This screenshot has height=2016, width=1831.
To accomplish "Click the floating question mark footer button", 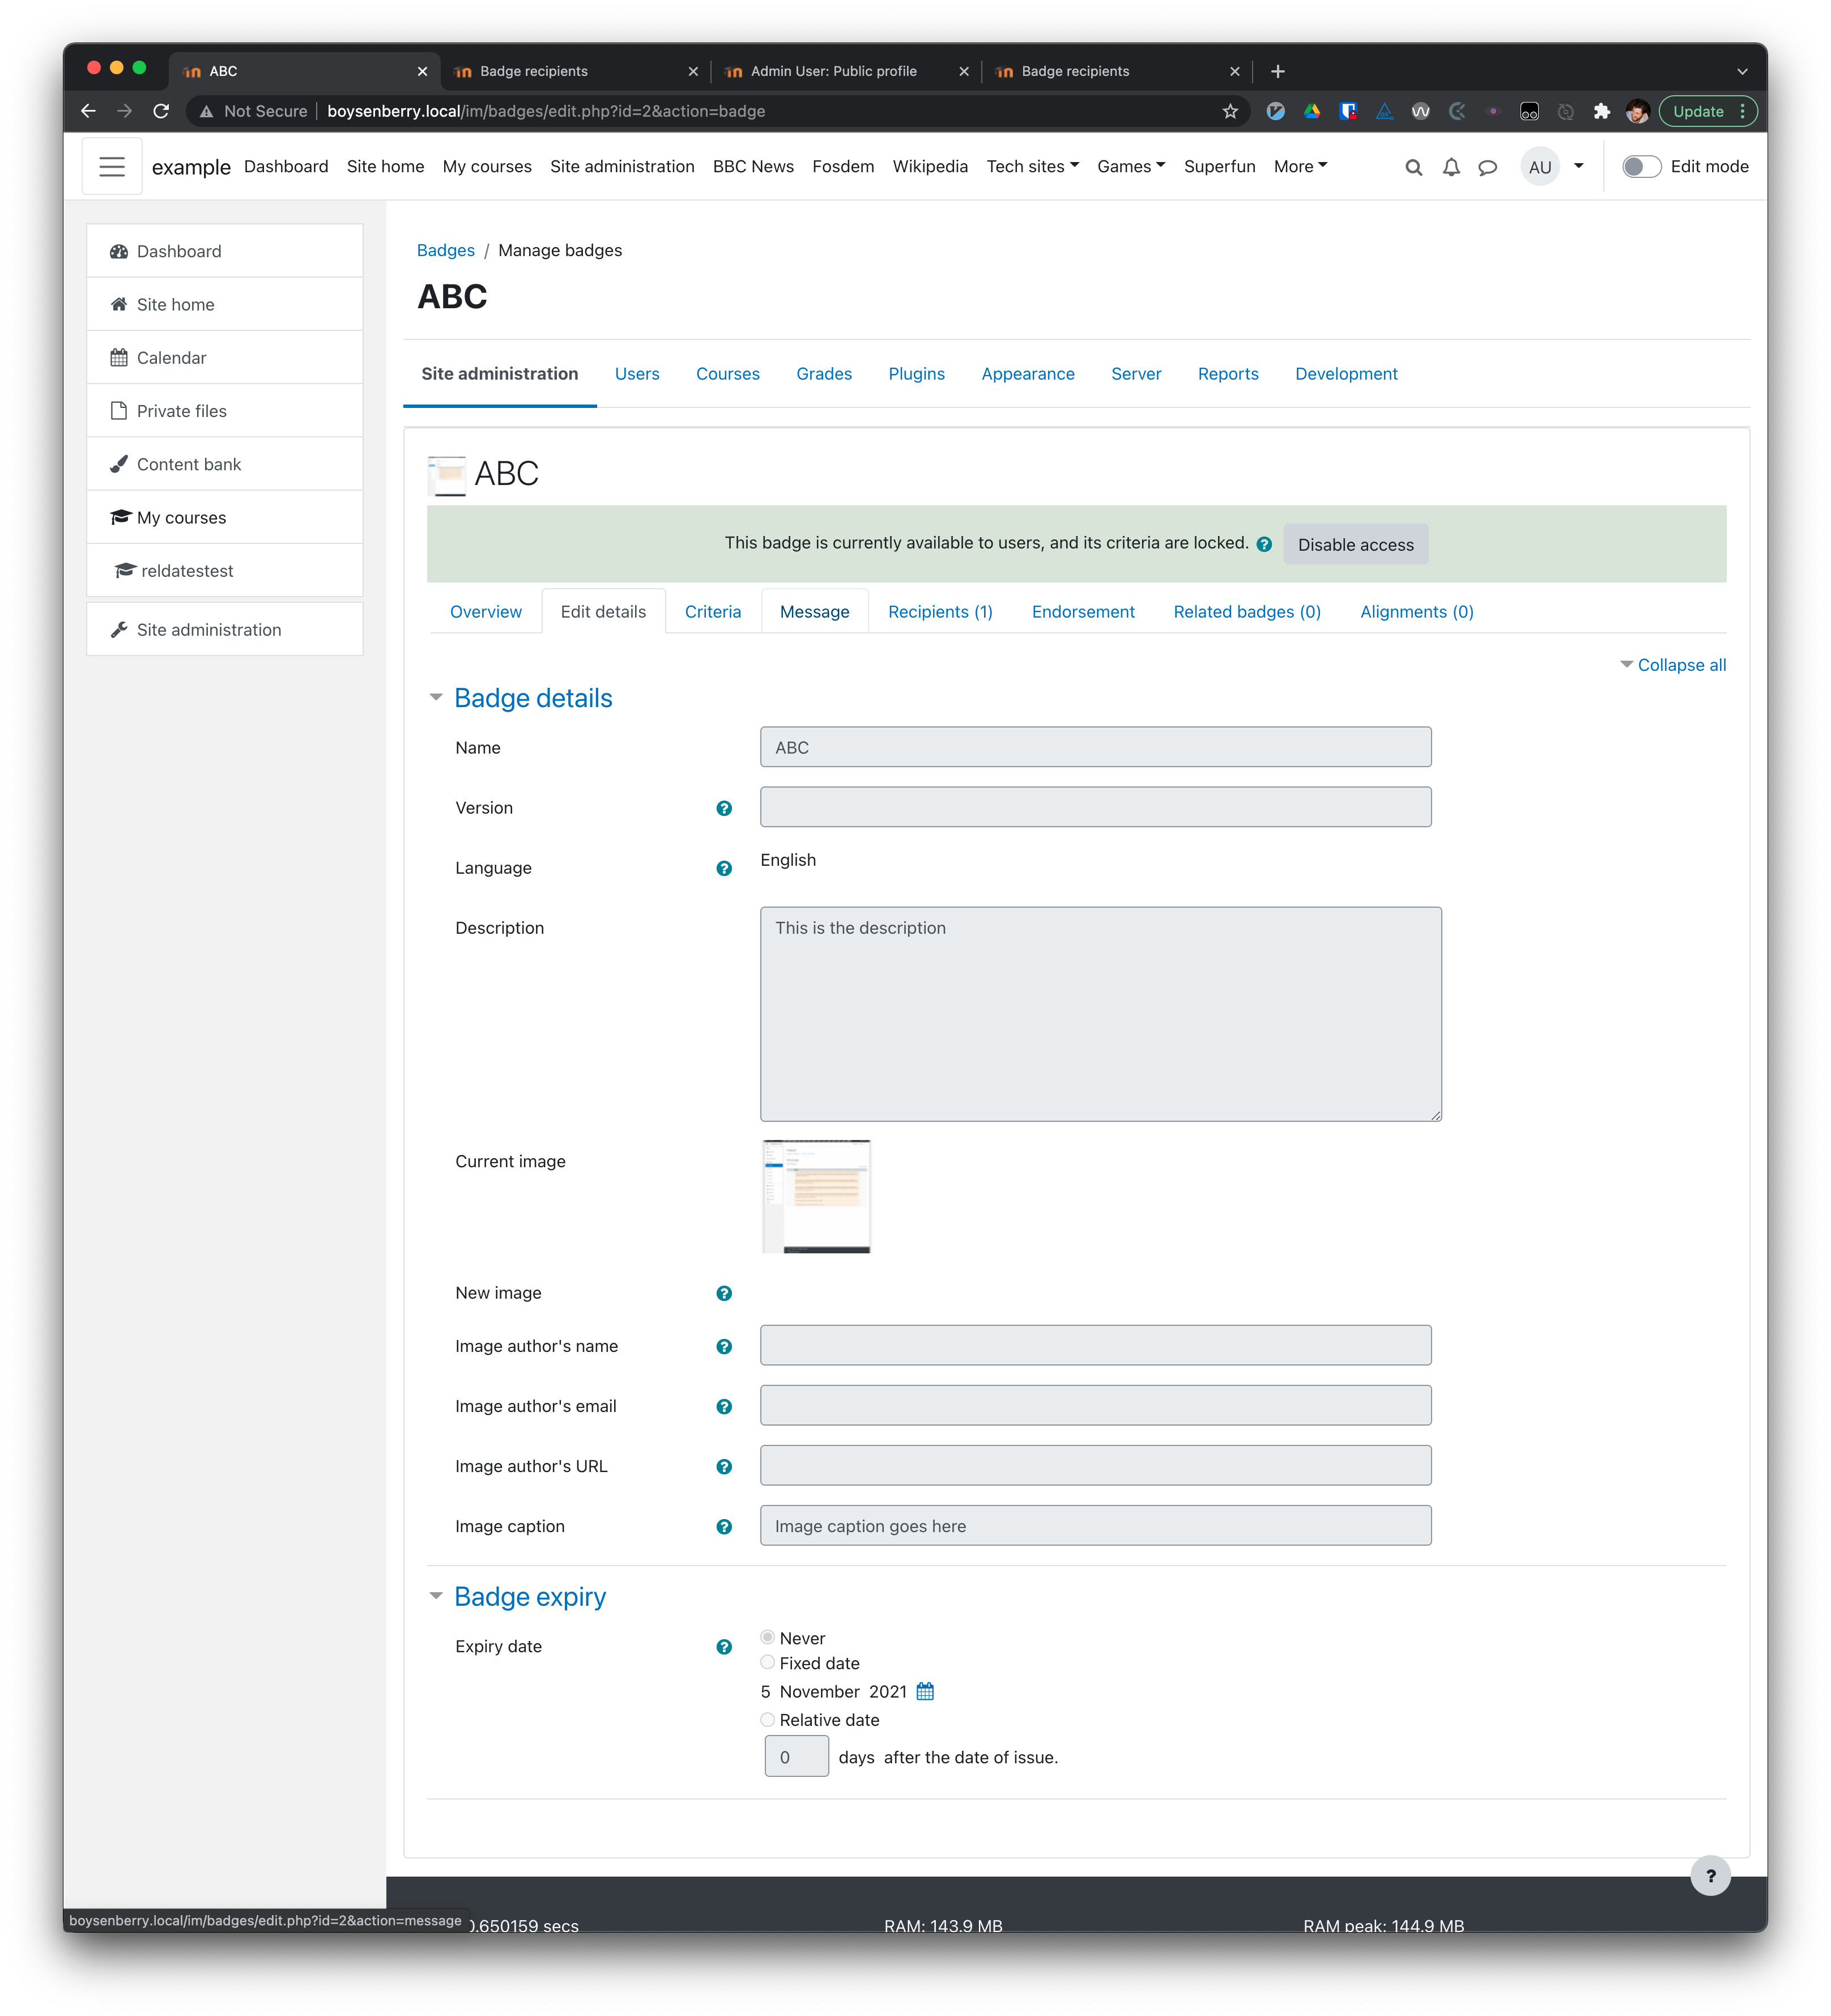I will (x=1710, y=1875).
